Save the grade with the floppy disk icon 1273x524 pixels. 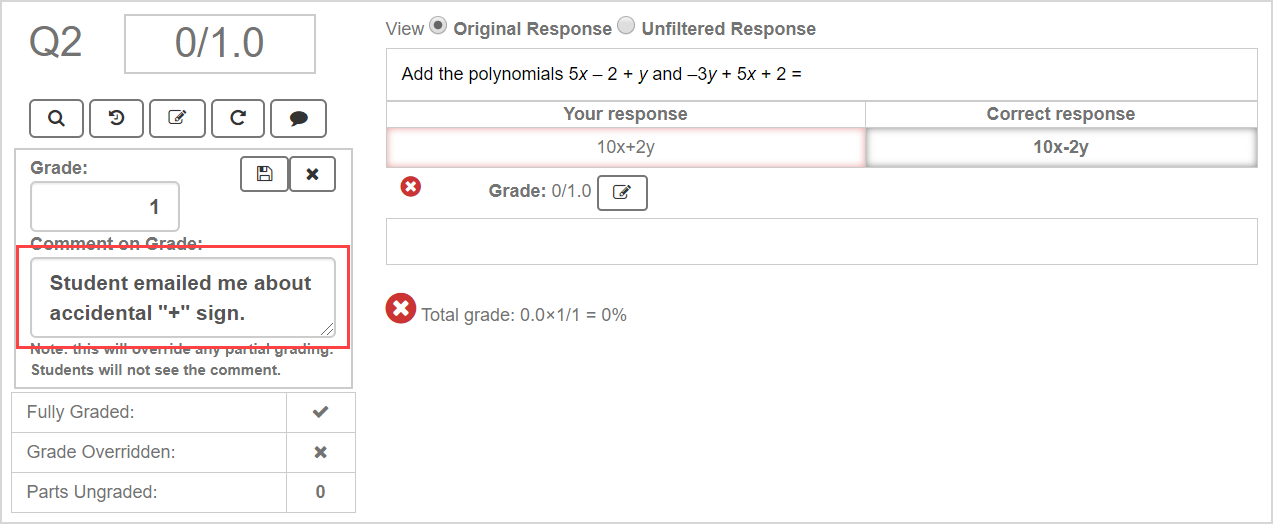tap(264, 174)
